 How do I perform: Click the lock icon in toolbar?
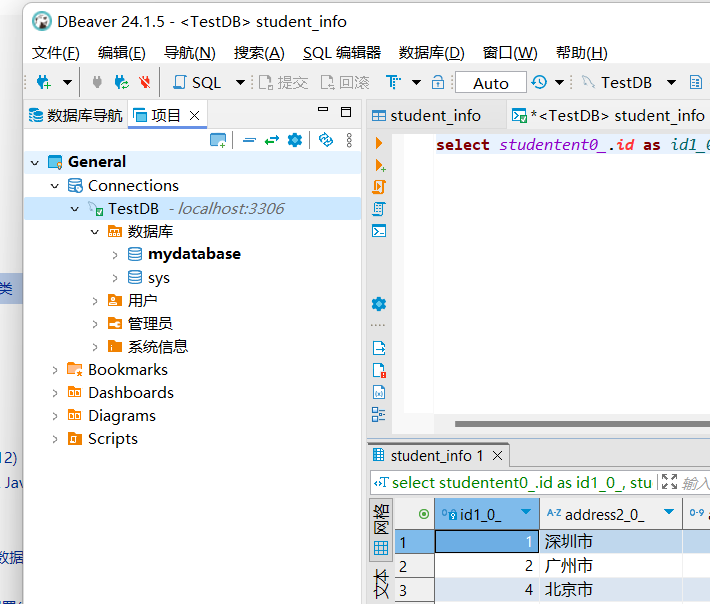(438, 82)
